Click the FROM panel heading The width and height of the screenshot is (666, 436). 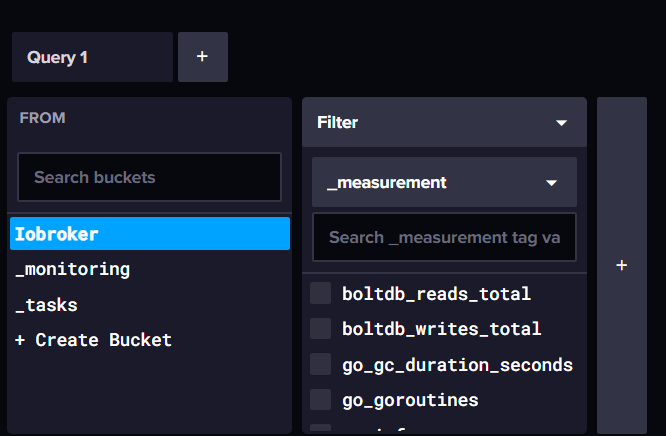(42, 117)
